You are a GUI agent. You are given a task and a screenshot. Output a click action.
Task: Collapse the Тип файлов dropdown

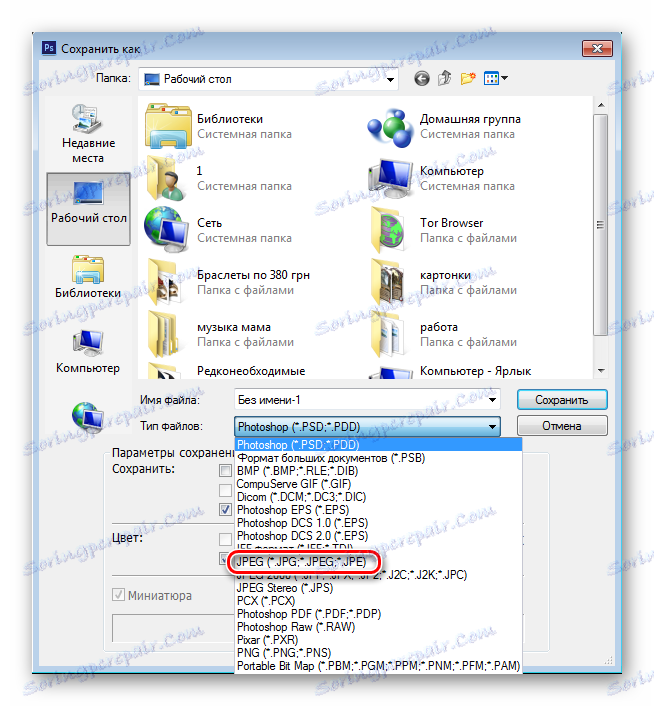pos(493,426)
